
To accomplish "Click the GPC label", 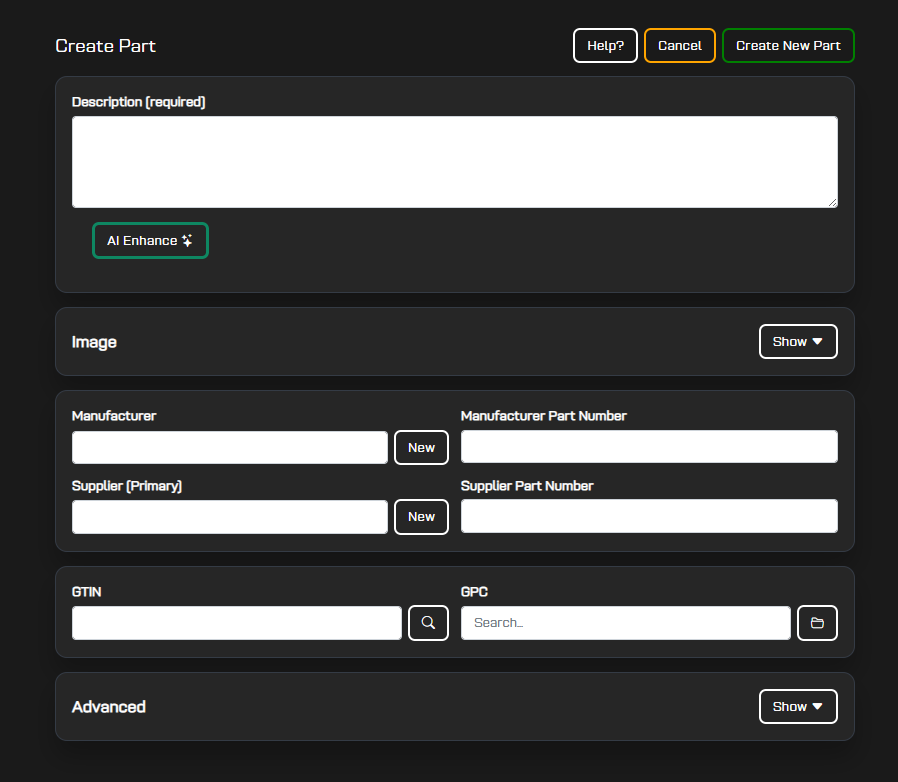I will (x=474, y=592).
